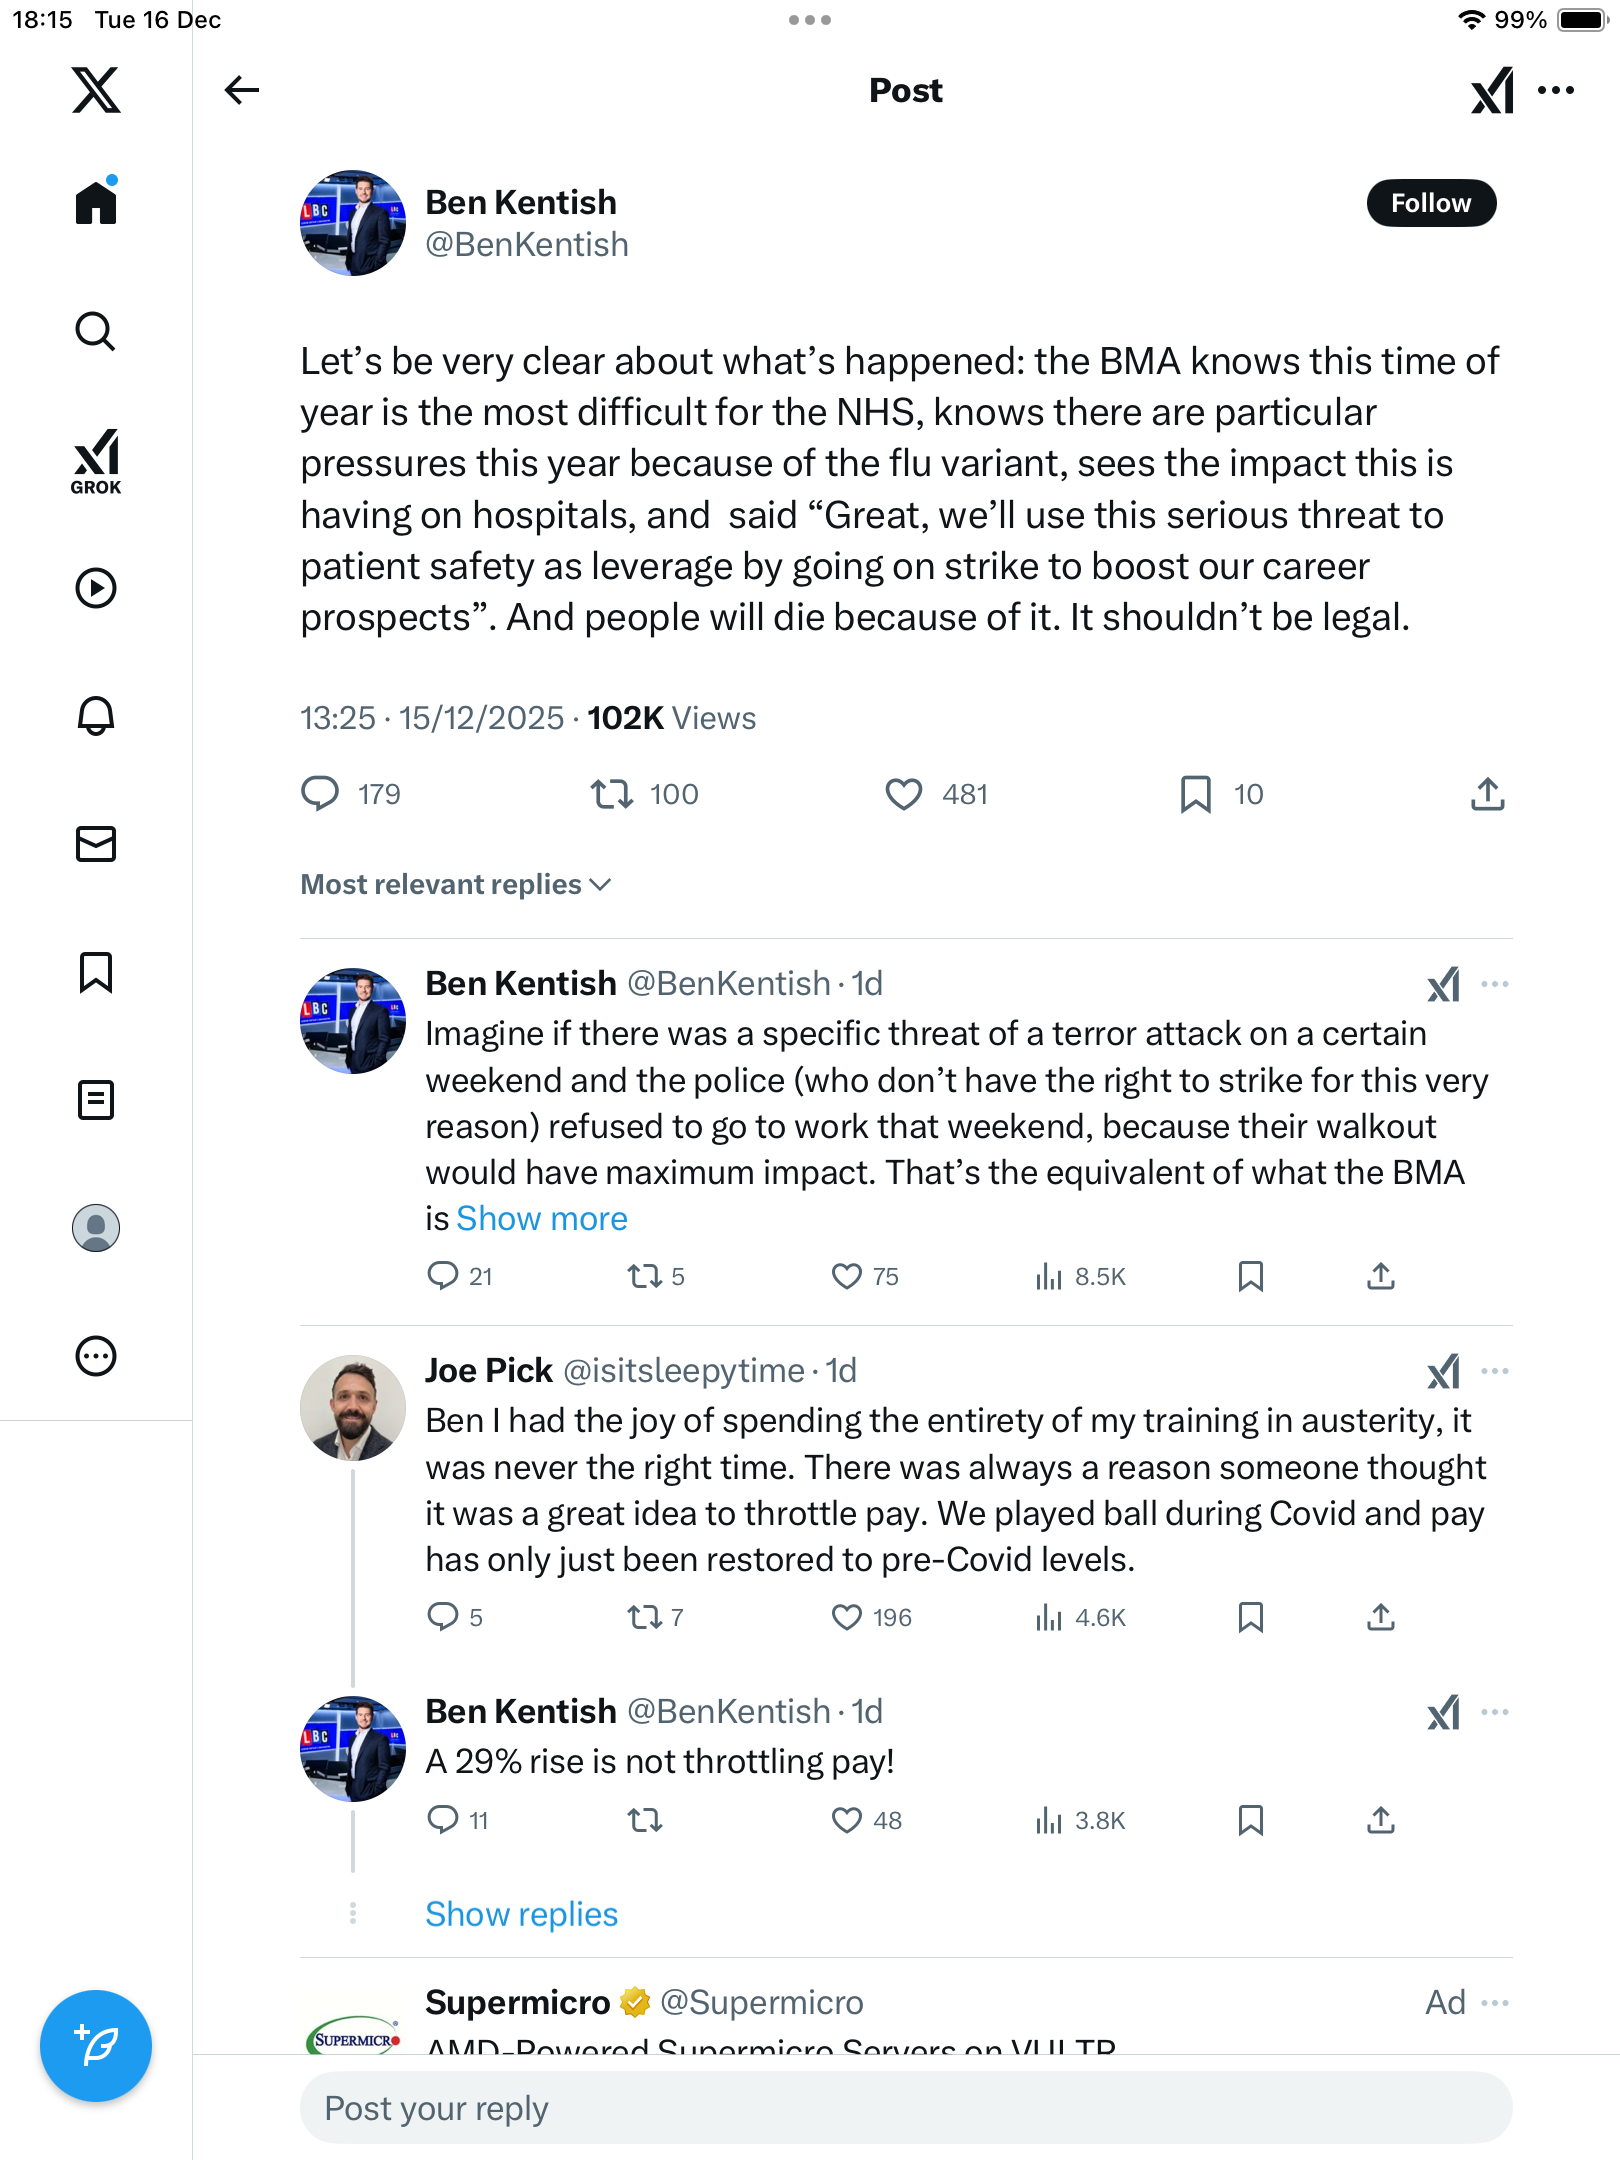Open the search page in sidebar
1620x2160 pixels.
96,331
